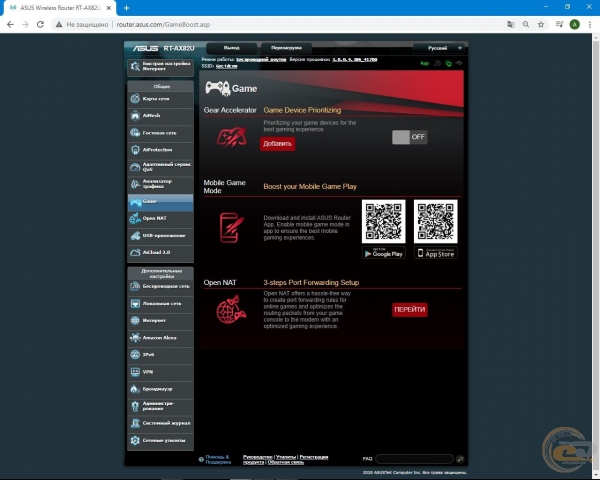Click the browser Back arrow
Viewport: 600px width, 480px height.
pyautogui.click(x=10, y=24)
